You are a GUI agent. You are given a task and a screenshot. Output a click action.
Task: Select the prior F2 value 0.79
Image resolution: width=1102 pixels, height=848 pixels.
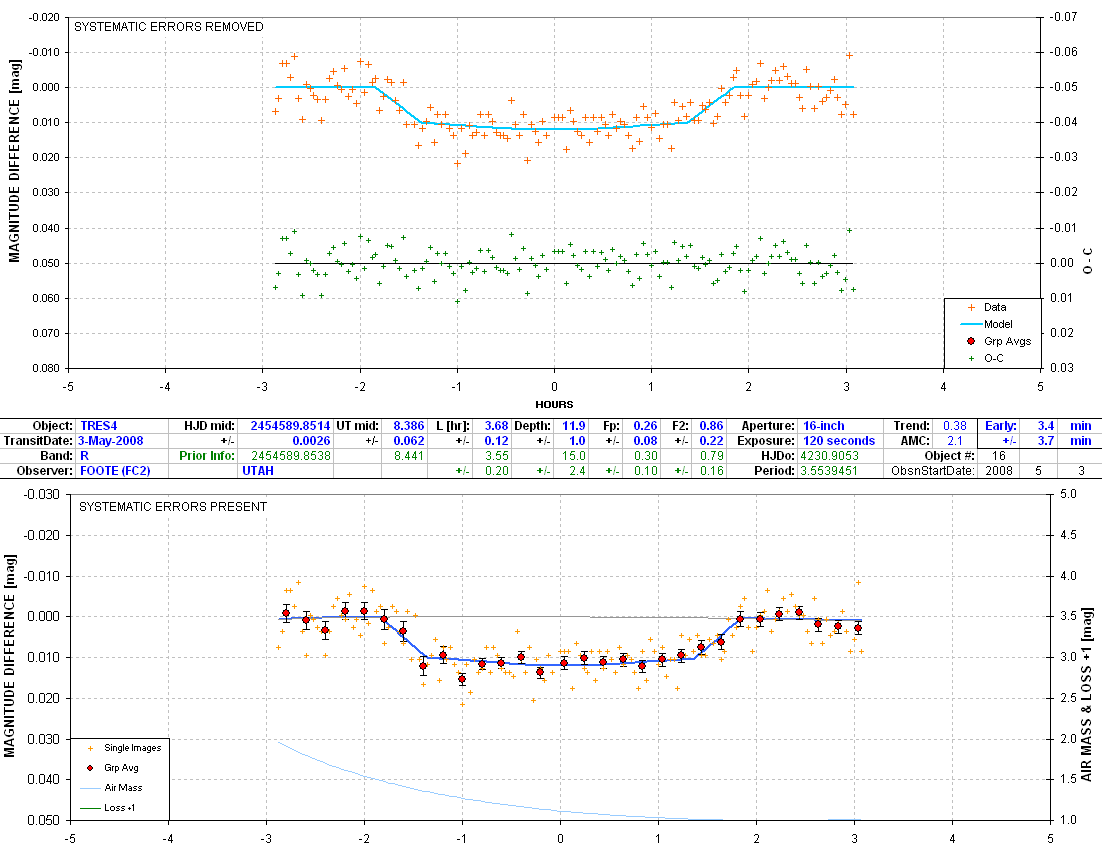pos(711,455)
